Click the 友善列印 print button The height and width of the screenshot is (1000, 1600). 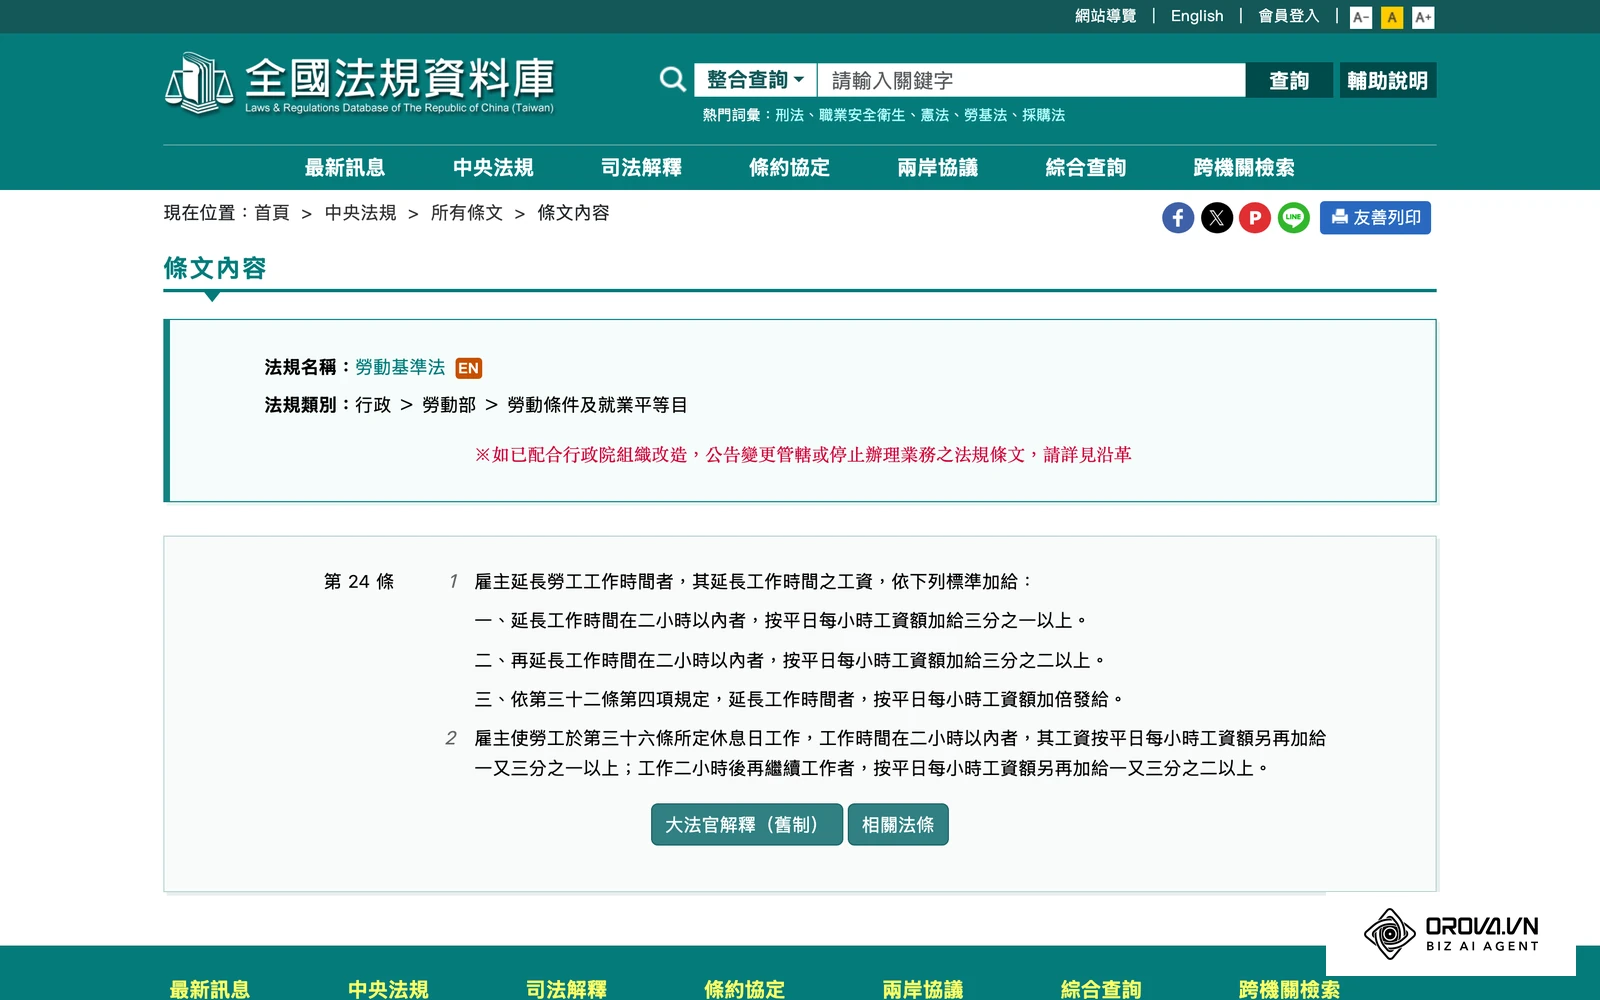1375,217
